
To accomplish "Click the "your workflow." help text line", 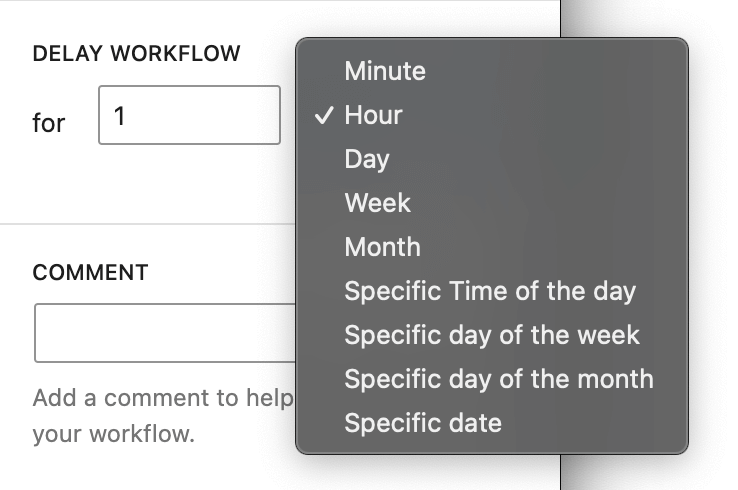I will 113,436.
